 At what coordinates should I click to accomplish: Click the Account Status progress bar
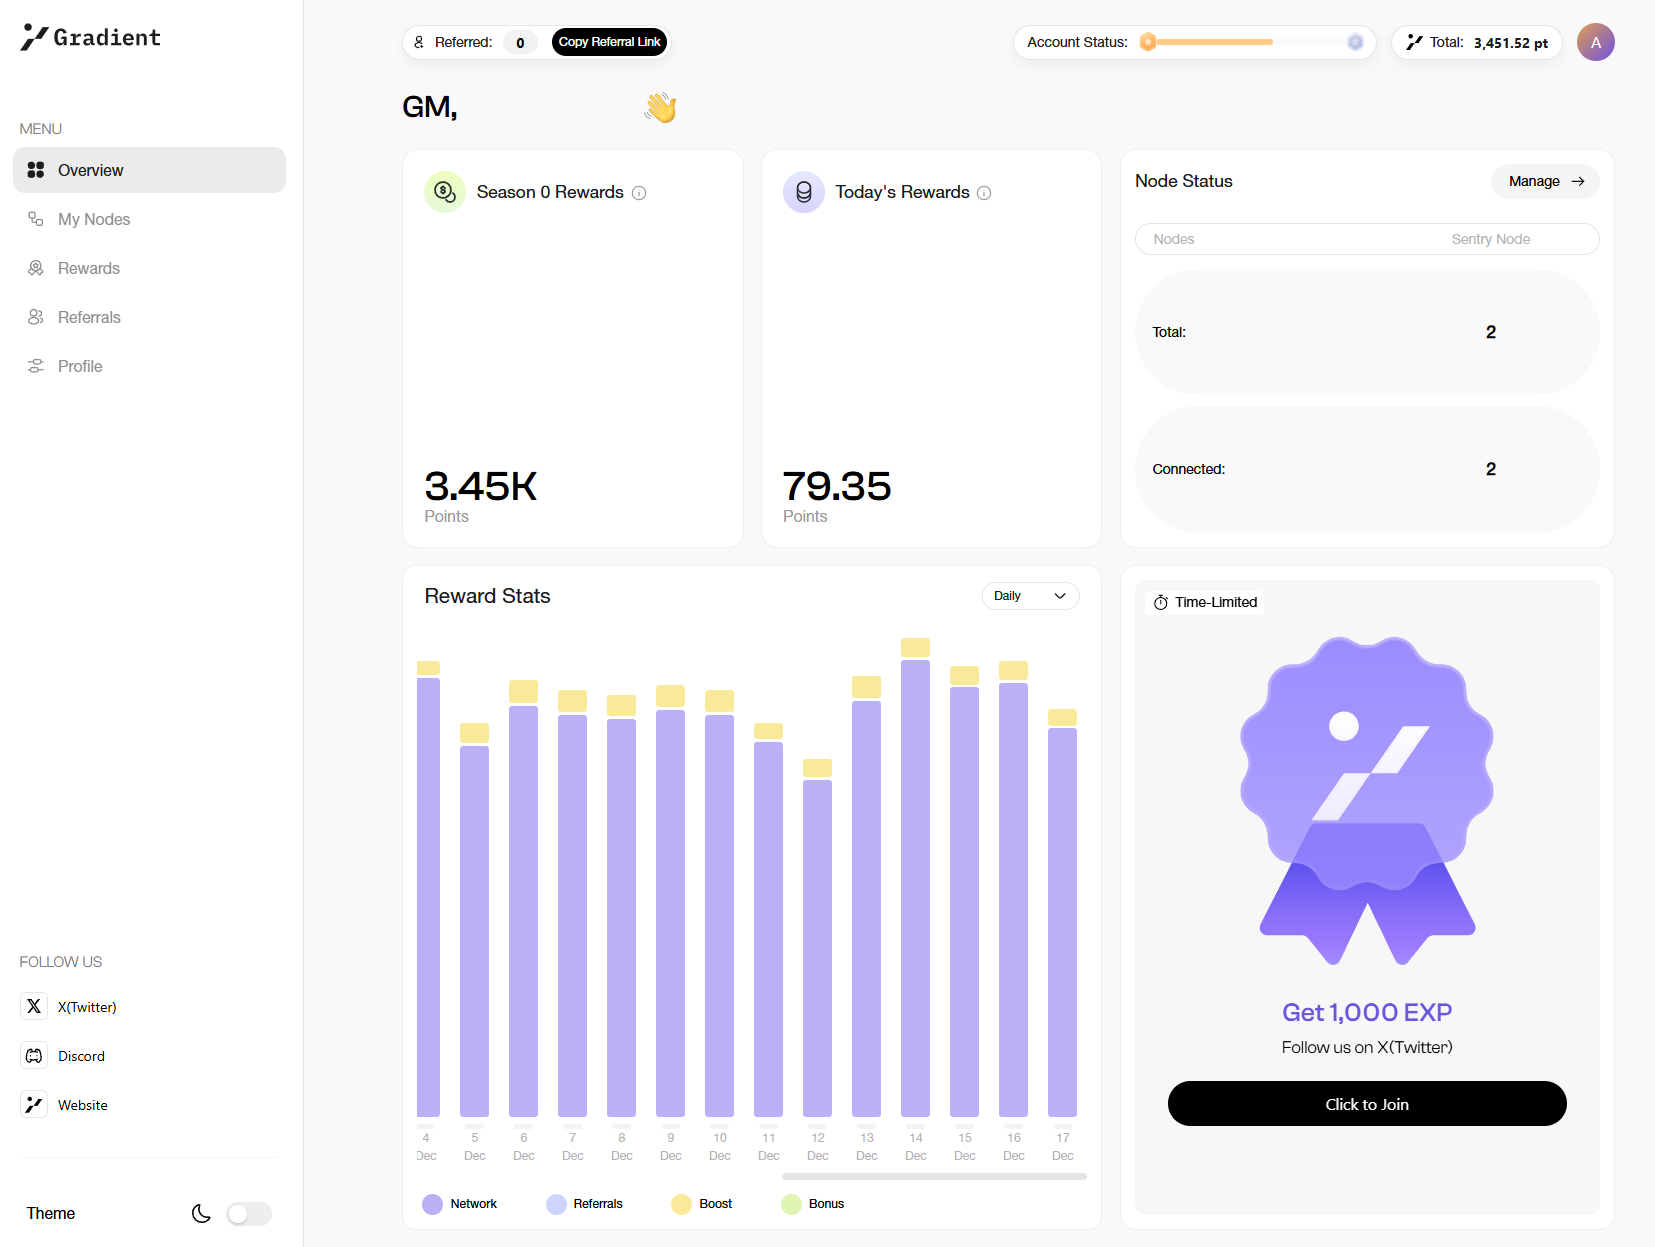click(1251, 42)
